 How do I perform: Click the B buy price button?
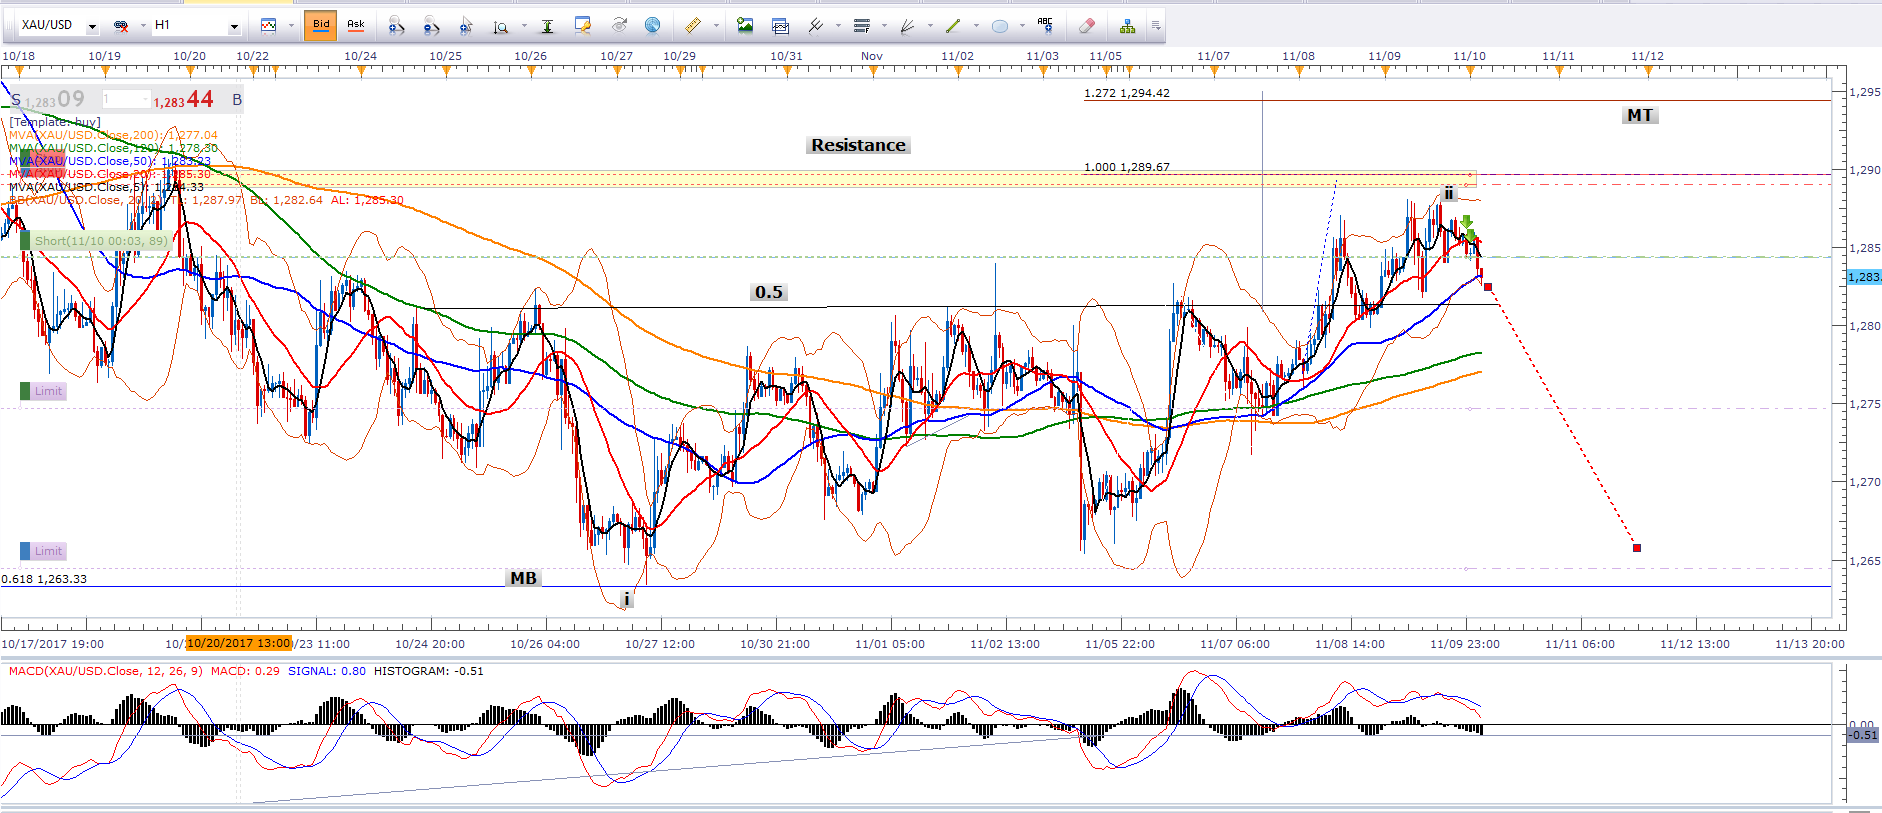pyautogui.click(x=237, y=100)
